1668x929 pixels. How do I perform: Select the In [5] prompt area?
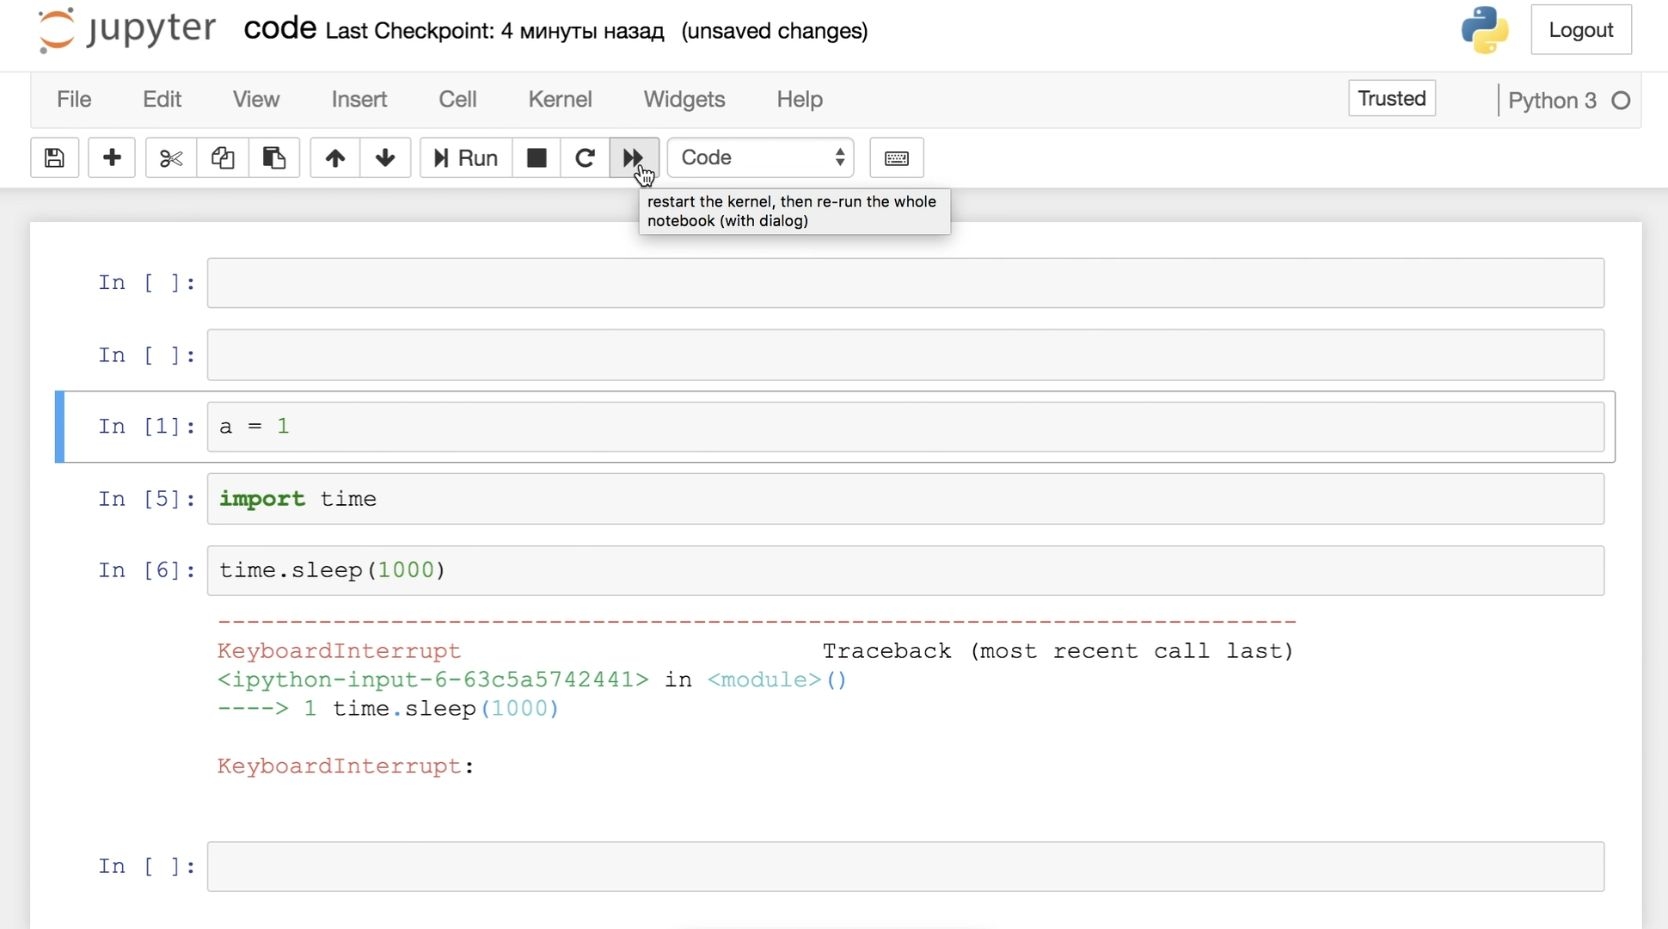146,499
